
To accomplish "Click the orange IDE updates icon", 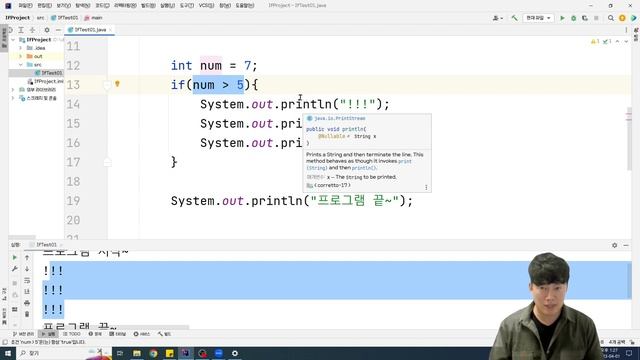I will pyautogui.click(x=622, y=18).
